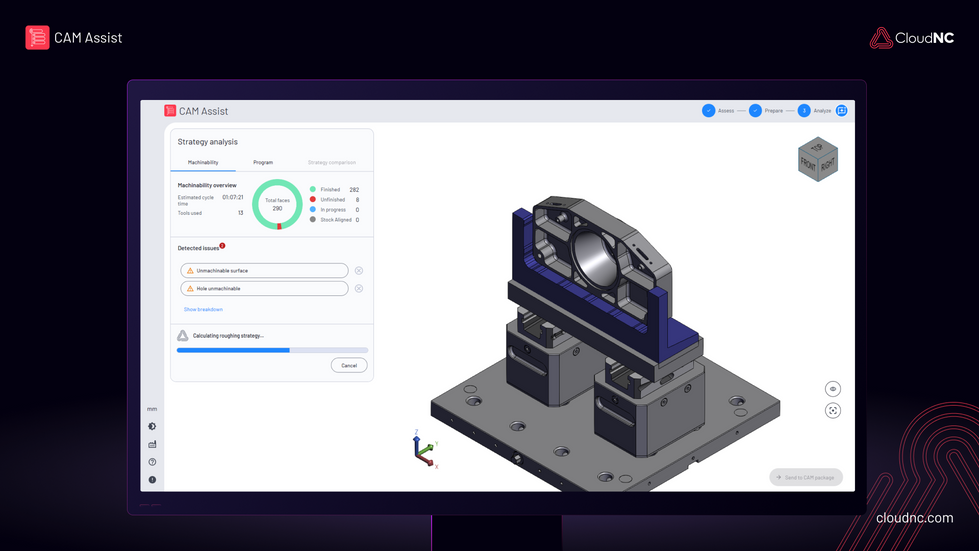Click the Analyze step number circle
979x551 pixels.
point(804,110)
